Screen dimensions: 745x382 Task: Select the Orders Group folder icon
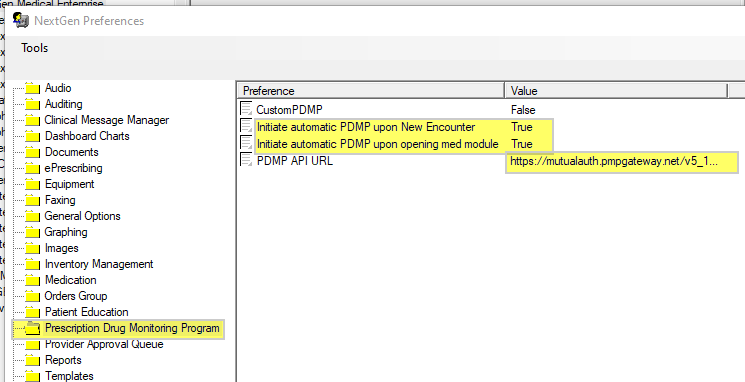[32, 296]
